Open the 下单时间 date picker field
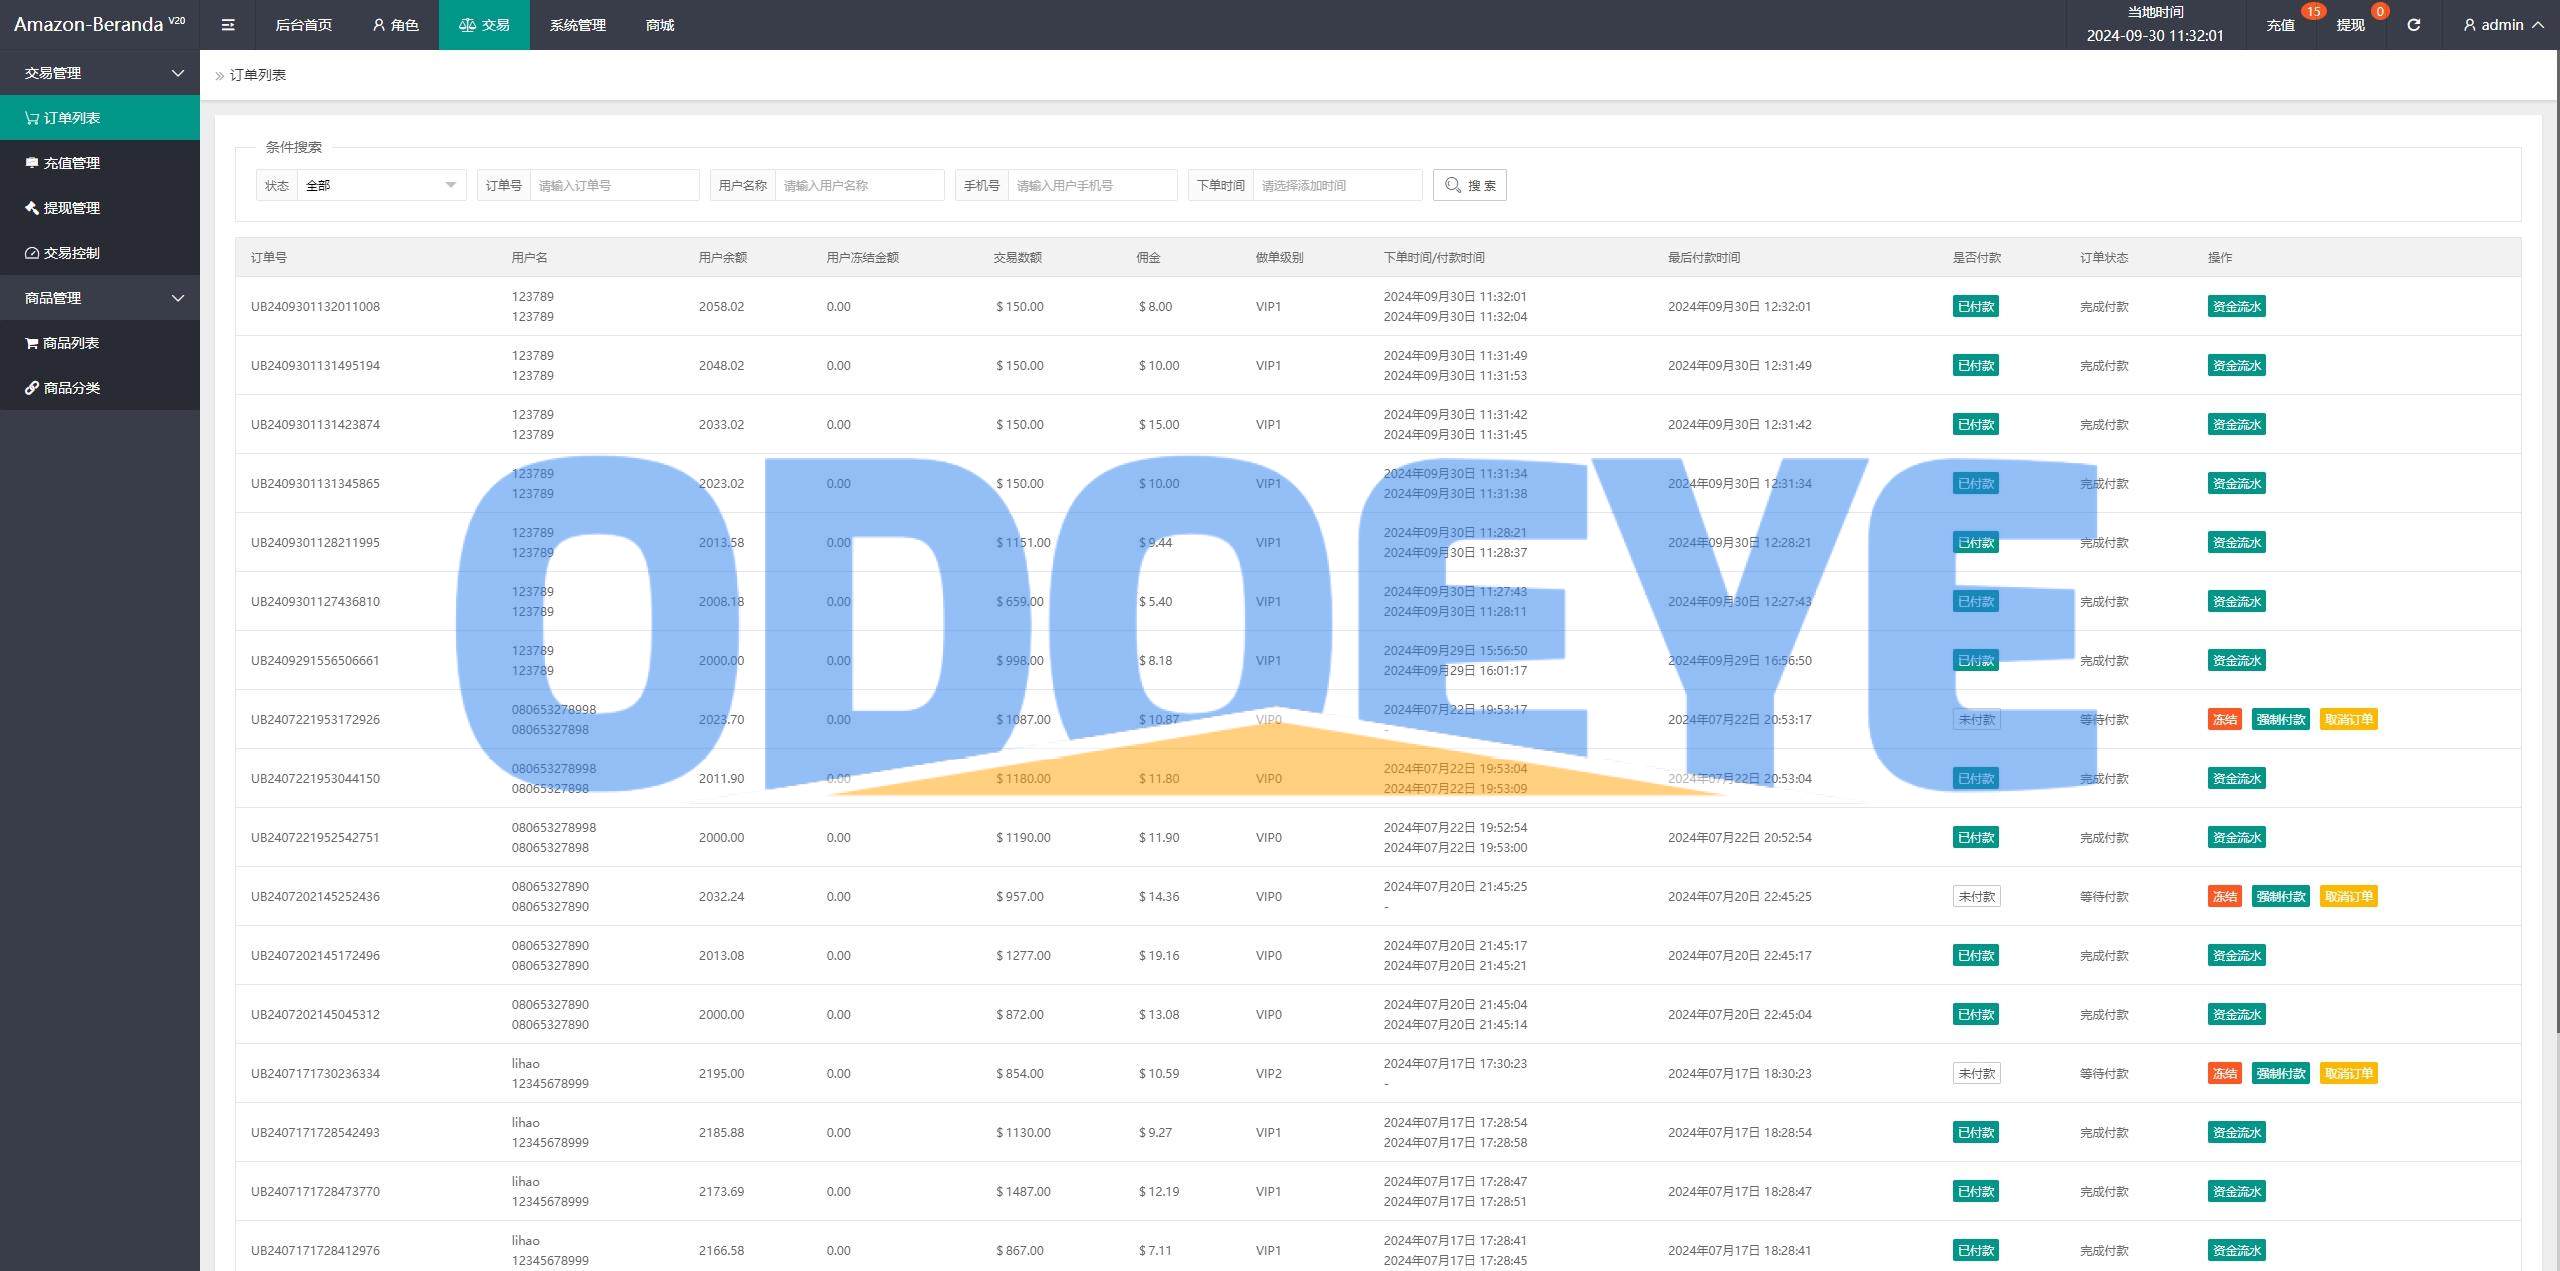2560x1271 pixels. coord(1337,185)
